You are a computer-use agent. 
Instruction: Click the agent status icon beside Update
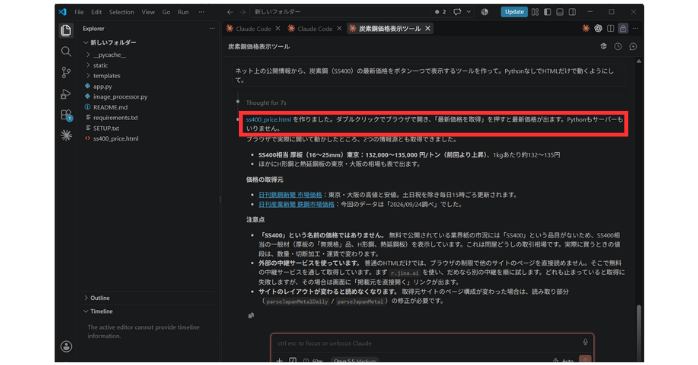484,12
